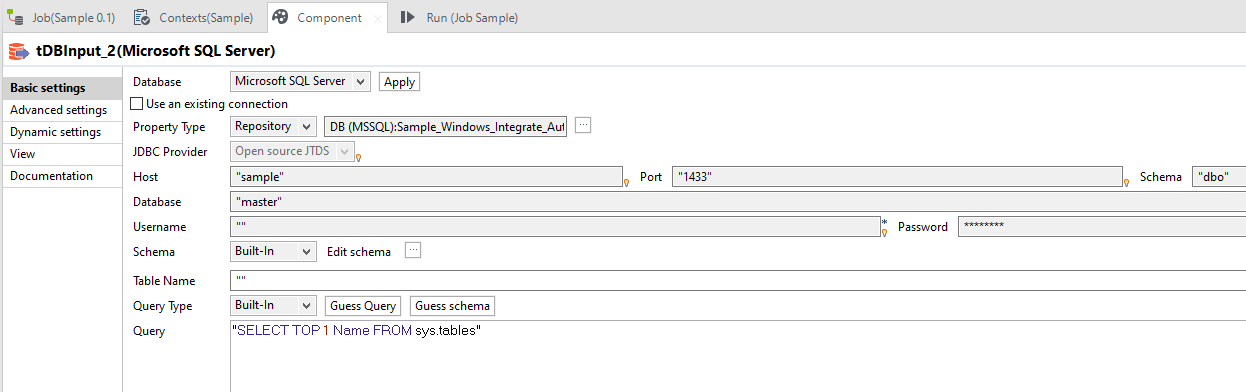The width and height of the screenshot is (1246, 392).
Task: Click the marker icon after the Port field
Action: tap(1127, 182)
